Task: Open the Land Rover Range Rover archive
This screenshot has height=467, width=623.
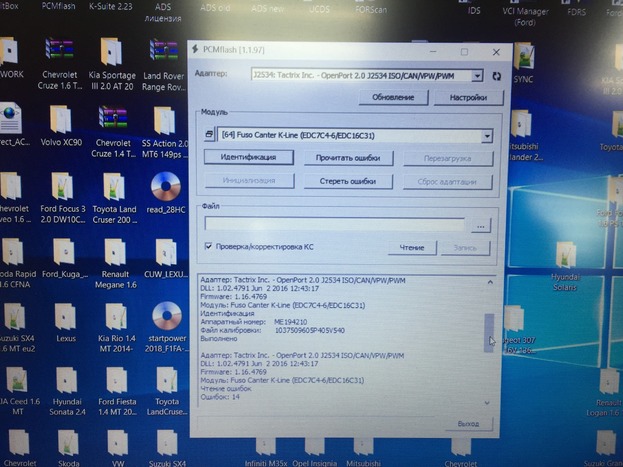Action: 164,53
